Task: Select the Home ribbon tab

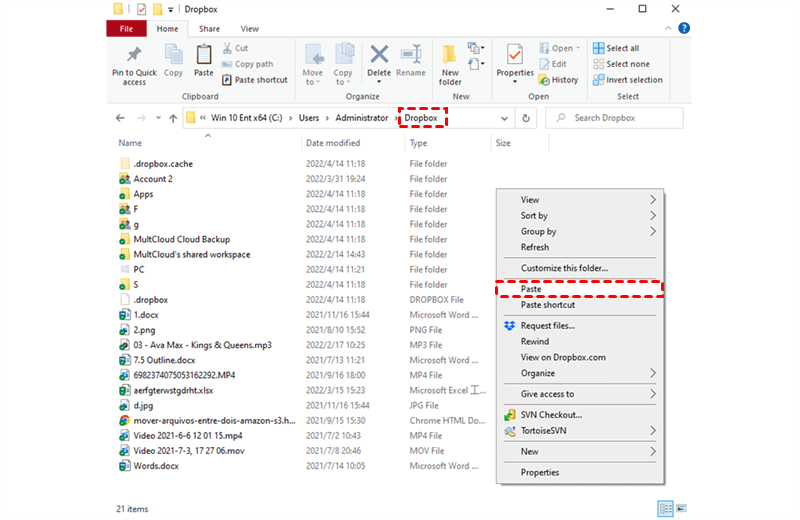Action: (167, 29)
